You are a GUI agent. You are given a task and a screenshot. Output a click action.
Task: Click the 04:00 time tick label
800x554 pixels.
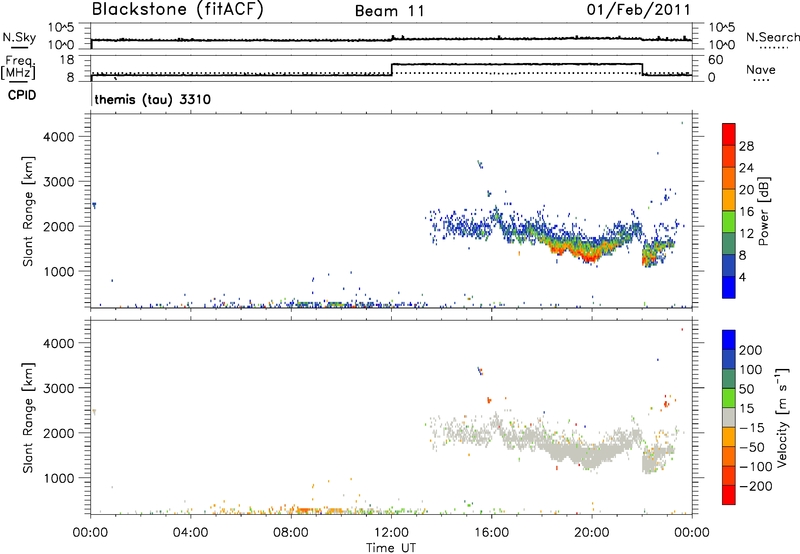point(190,533)
